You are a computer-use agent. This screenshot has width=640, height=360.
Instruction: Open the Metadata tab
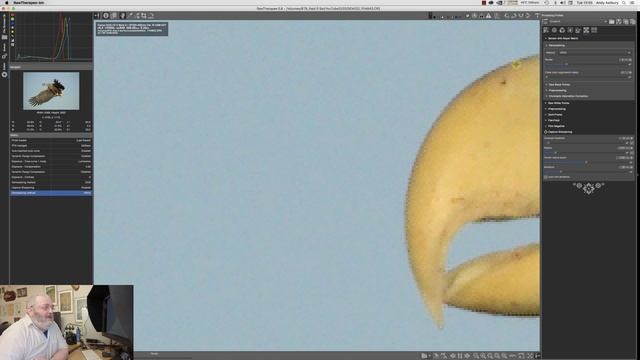[x=594, y=30]
